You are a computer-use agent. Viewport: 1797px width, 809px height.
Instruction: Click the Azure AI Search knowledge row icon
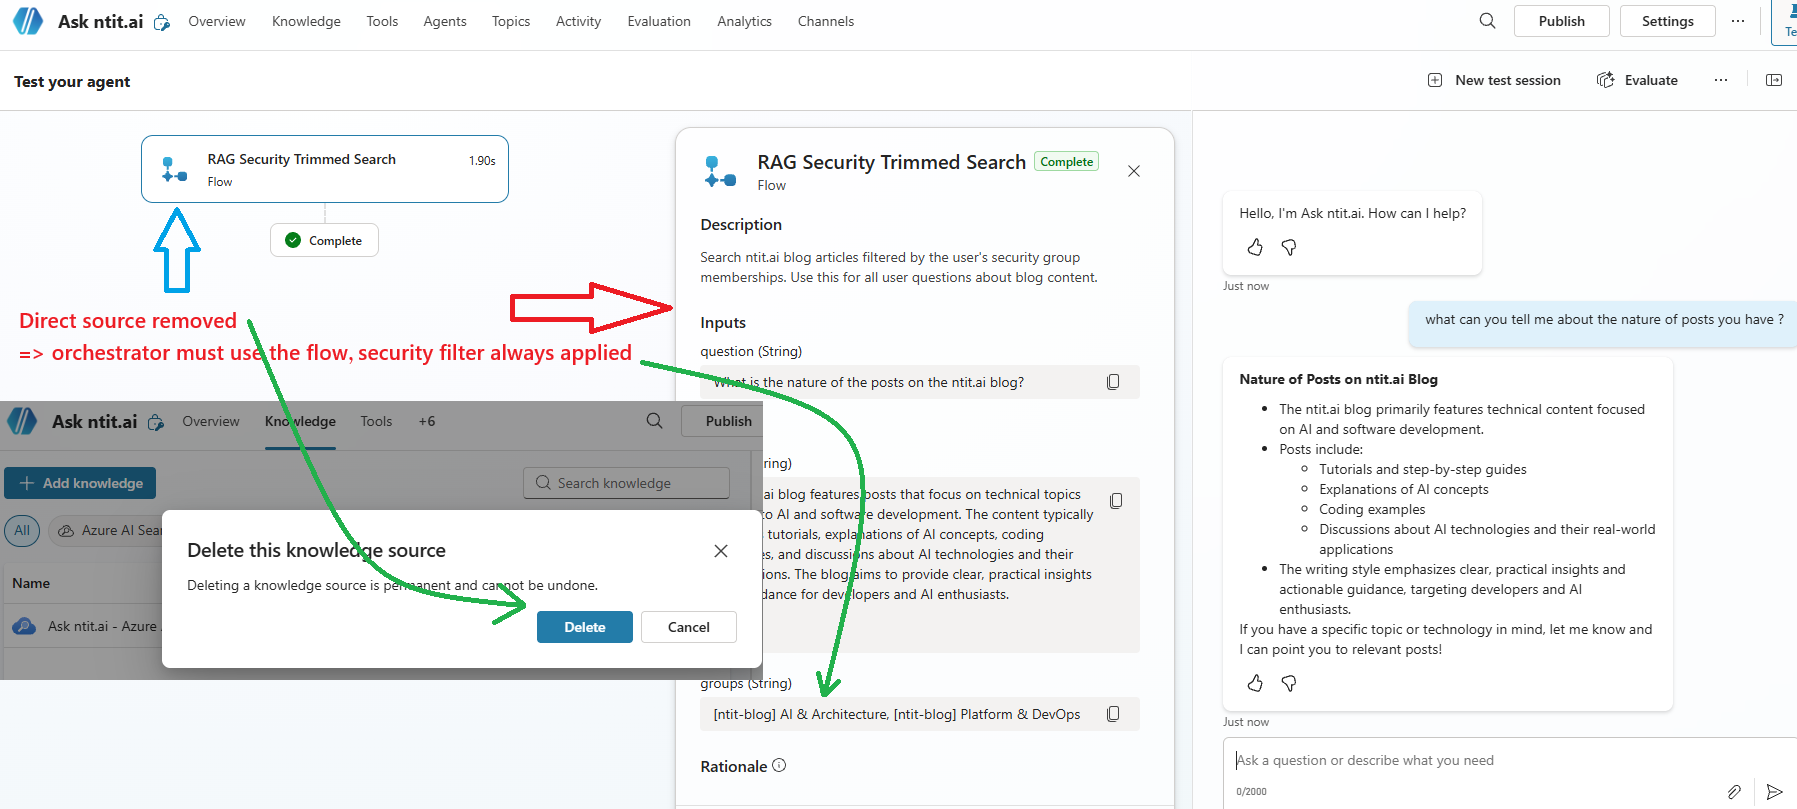[24, 626]
